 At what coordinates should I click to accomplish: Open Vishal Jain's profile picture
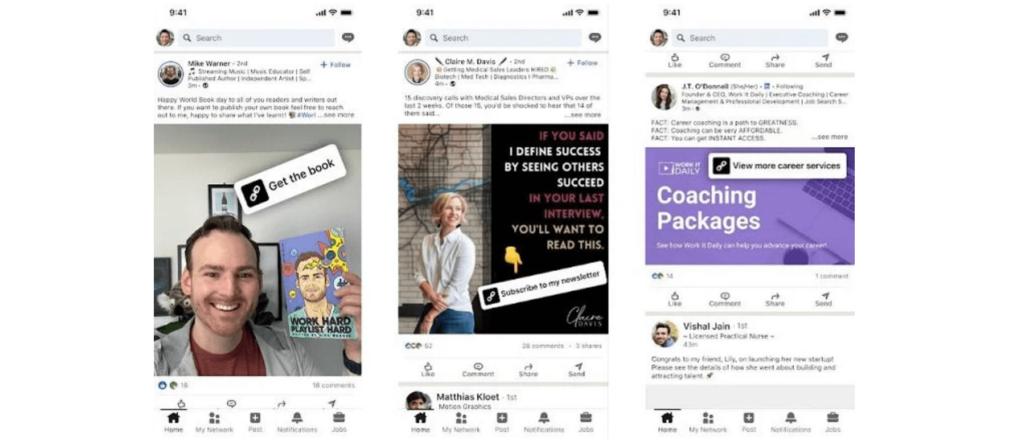click(664, 334)
